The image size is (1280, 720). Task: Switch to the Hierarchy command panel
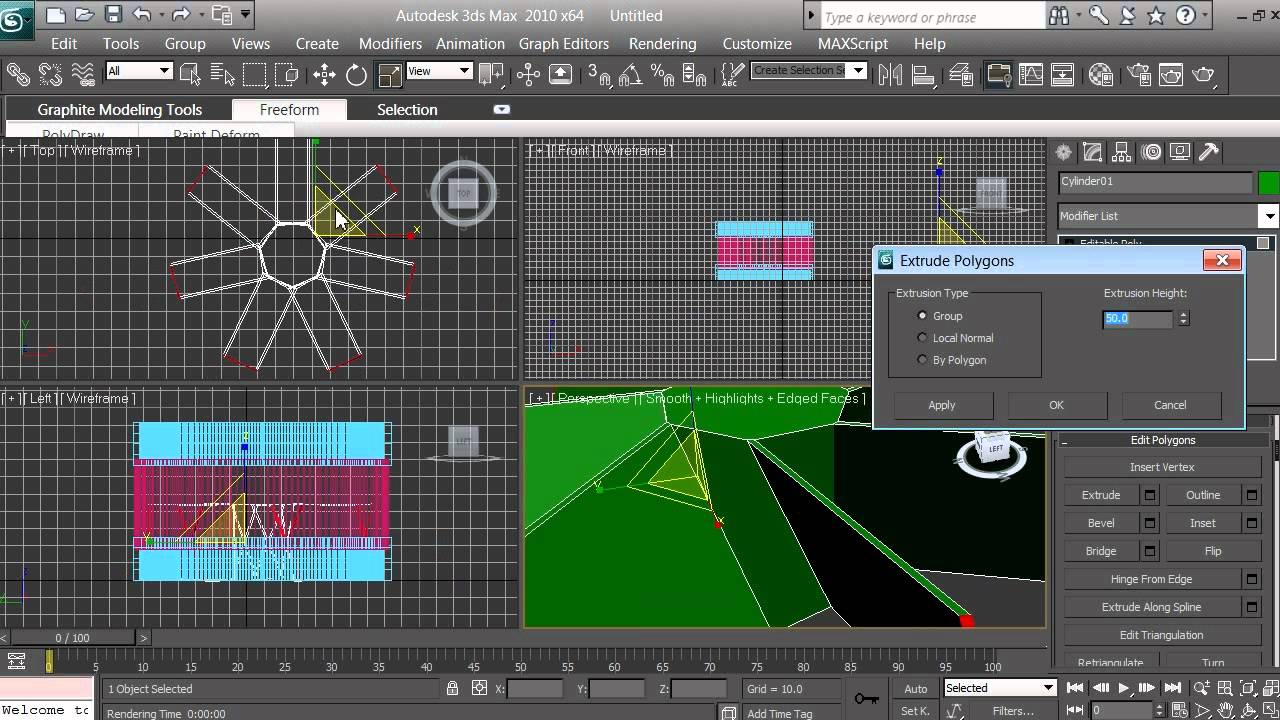tap(1122, 152)
